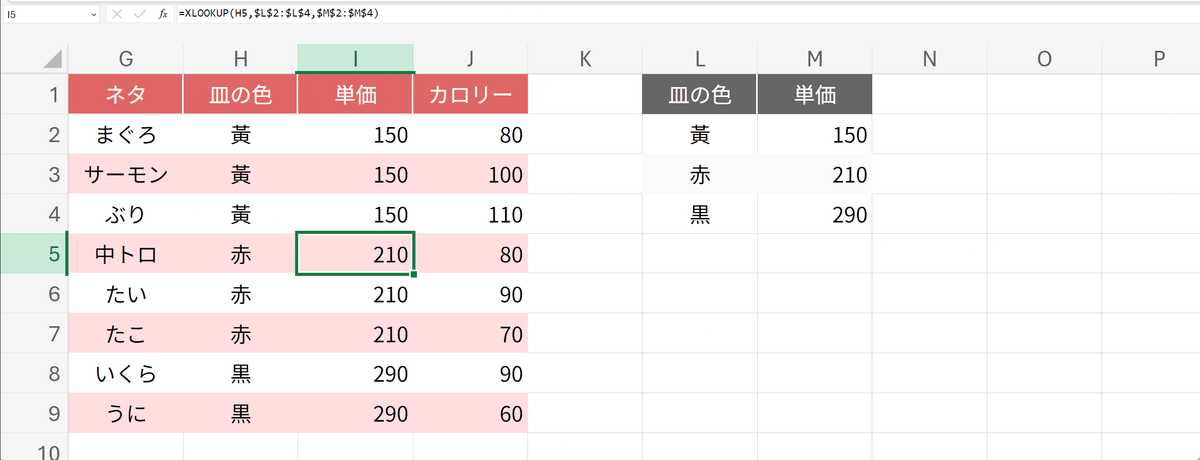The width and height of the screenshot is (1200, 460).
Task: Select the highlighted row 5 header
Action: point(33,255)
